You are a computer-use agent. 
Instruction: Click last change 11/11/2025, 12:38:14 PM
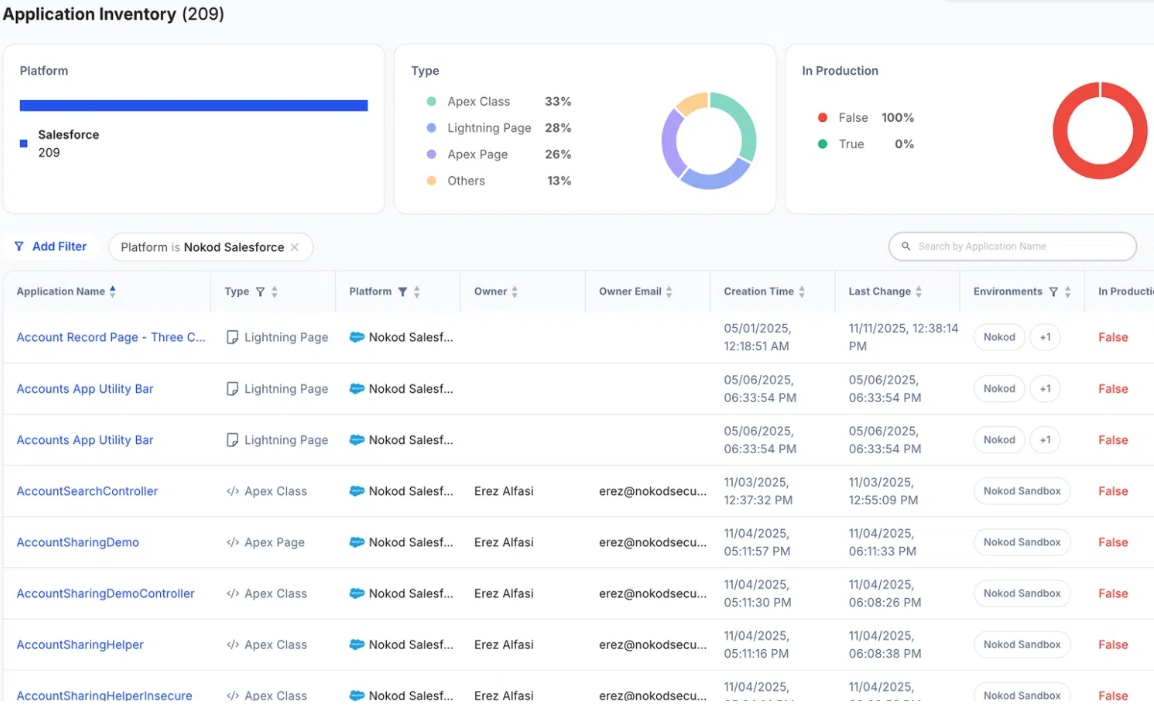[903, 337]
